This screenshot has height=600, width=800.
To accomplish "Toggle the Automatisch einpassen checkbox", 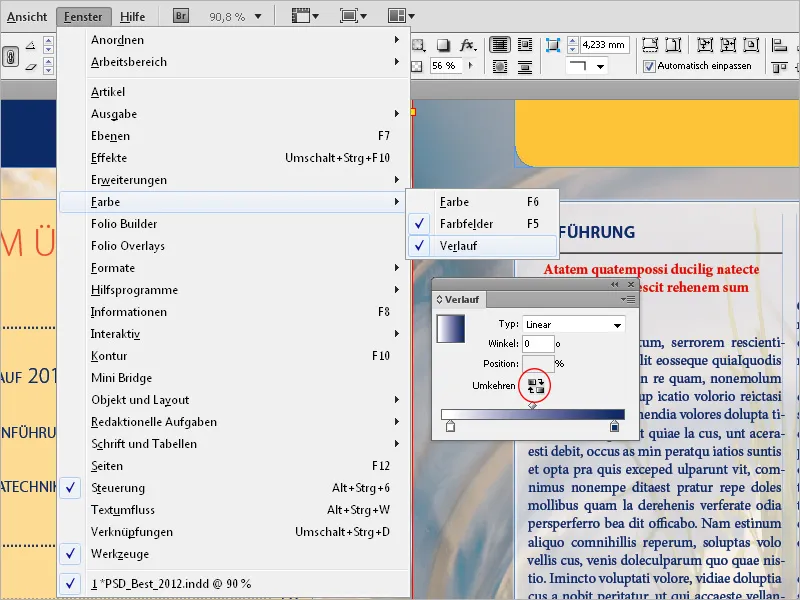I will coord(648,67).
